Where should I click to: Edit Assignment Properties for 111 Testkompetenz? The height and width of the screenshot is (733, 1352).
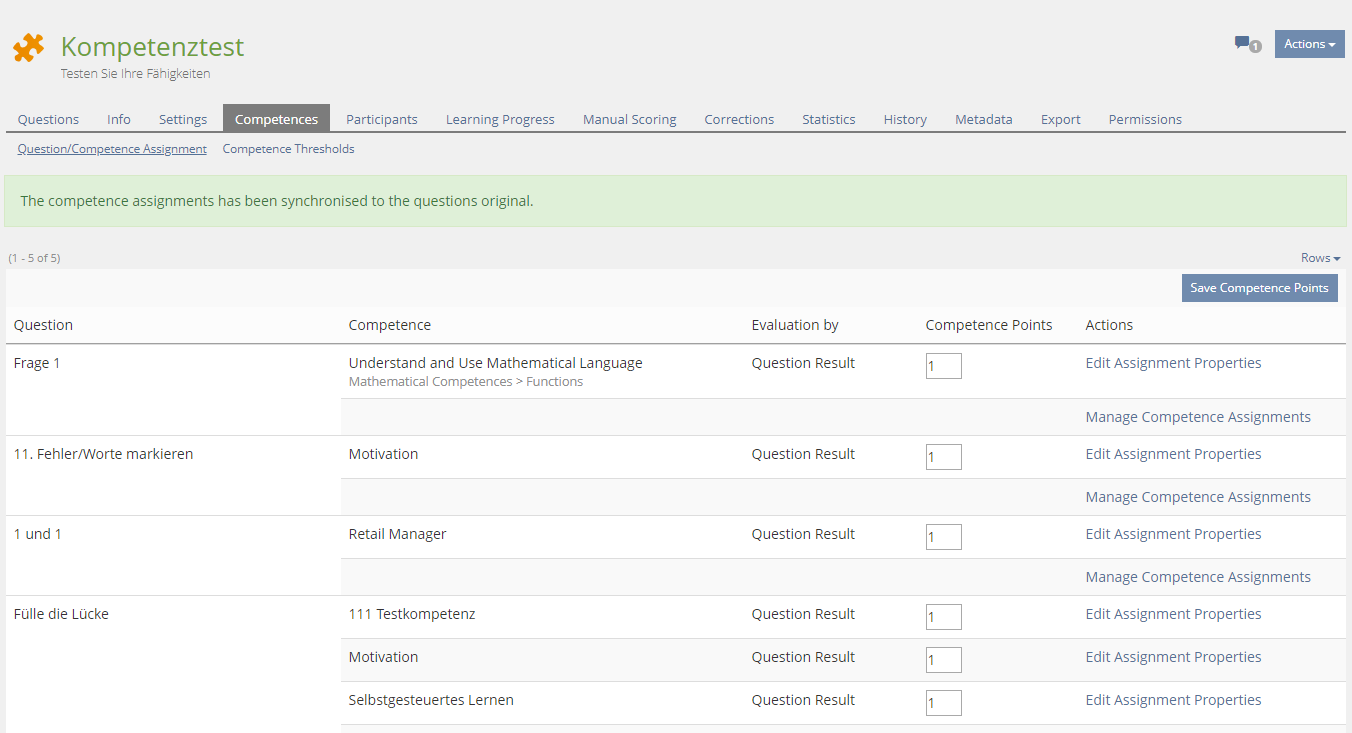coord(1173,614)
